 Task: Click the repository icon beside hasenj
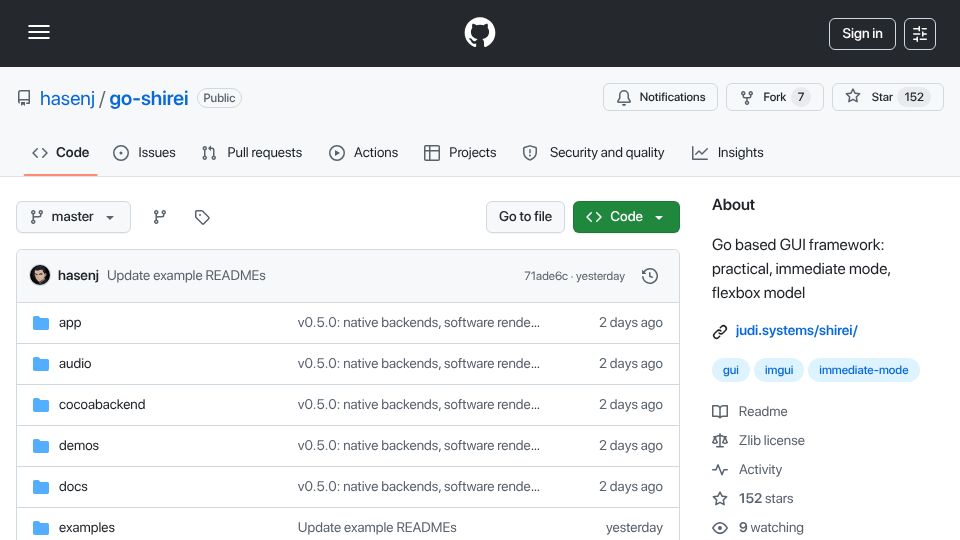pos(24,98)
